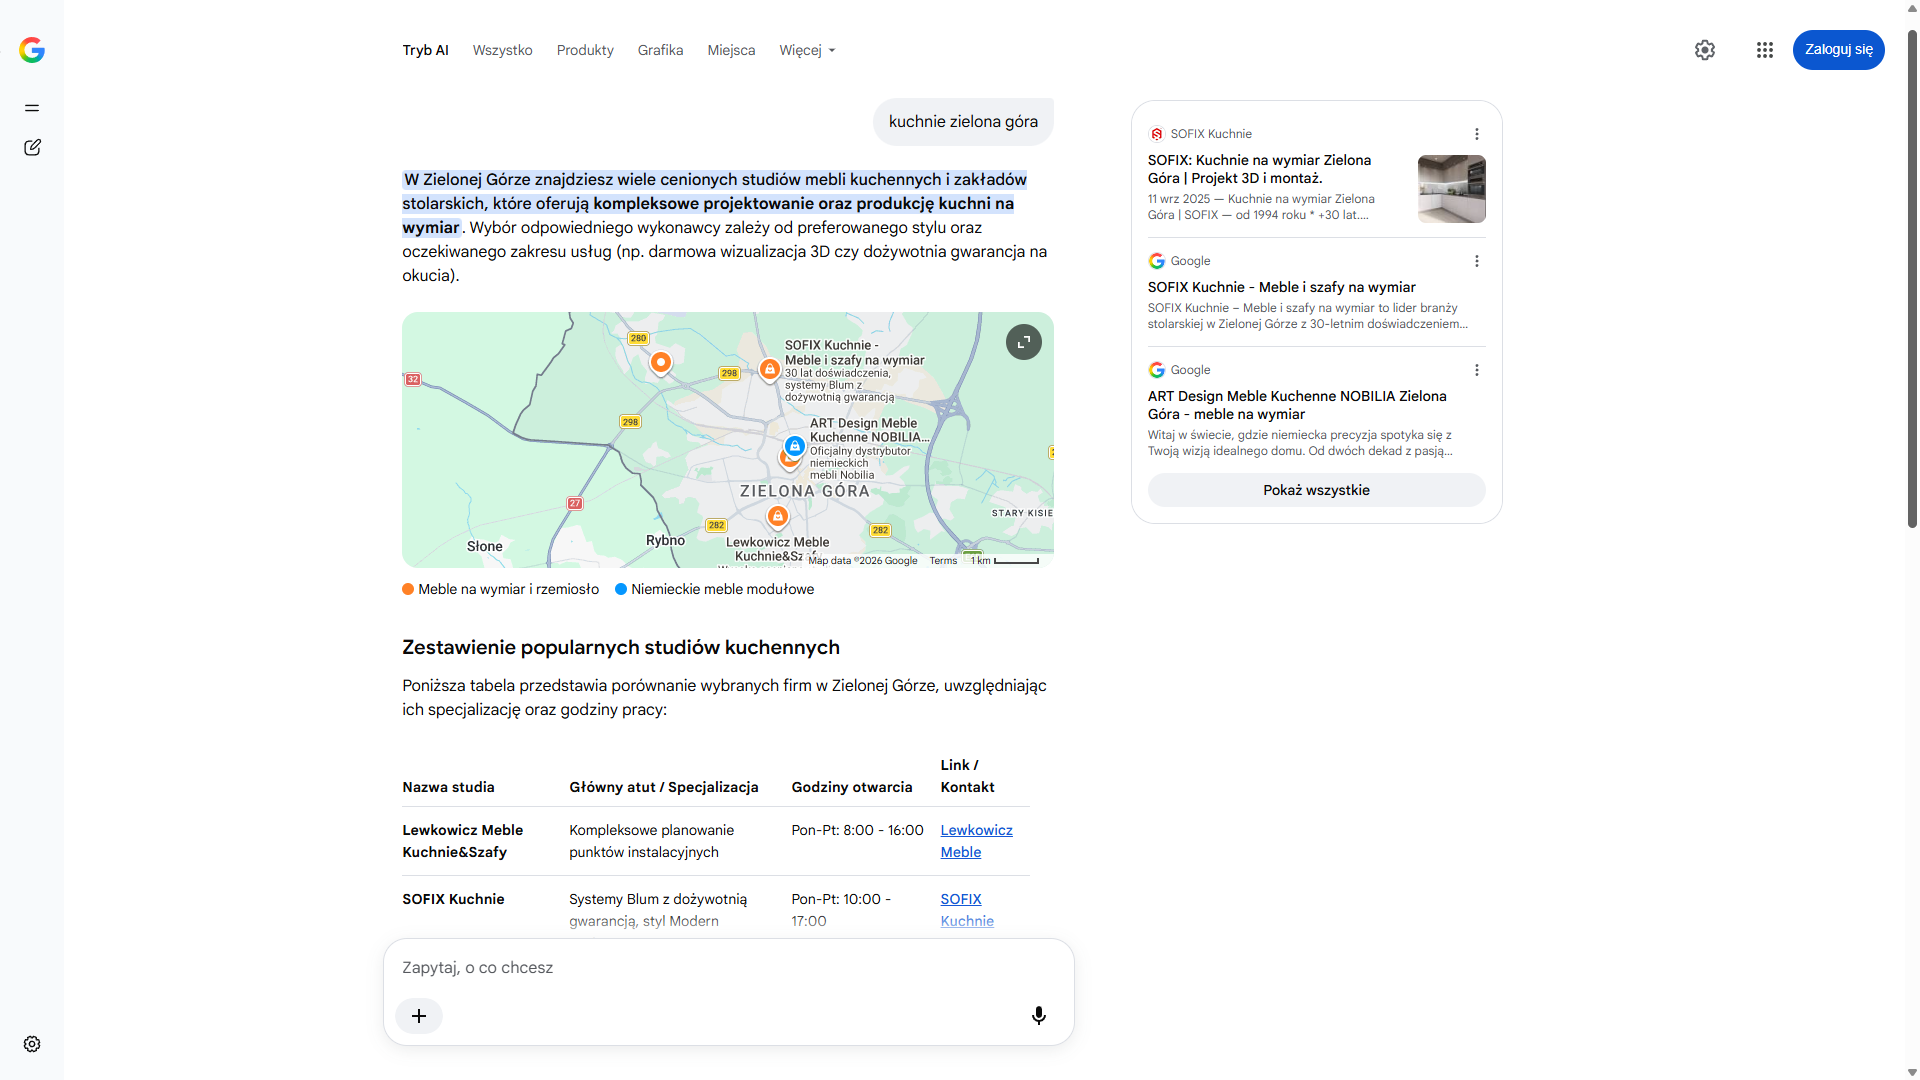Select the SOFIX Kuchnie map pin
Screen dimensions: 1920x1080
coord(769,370)
